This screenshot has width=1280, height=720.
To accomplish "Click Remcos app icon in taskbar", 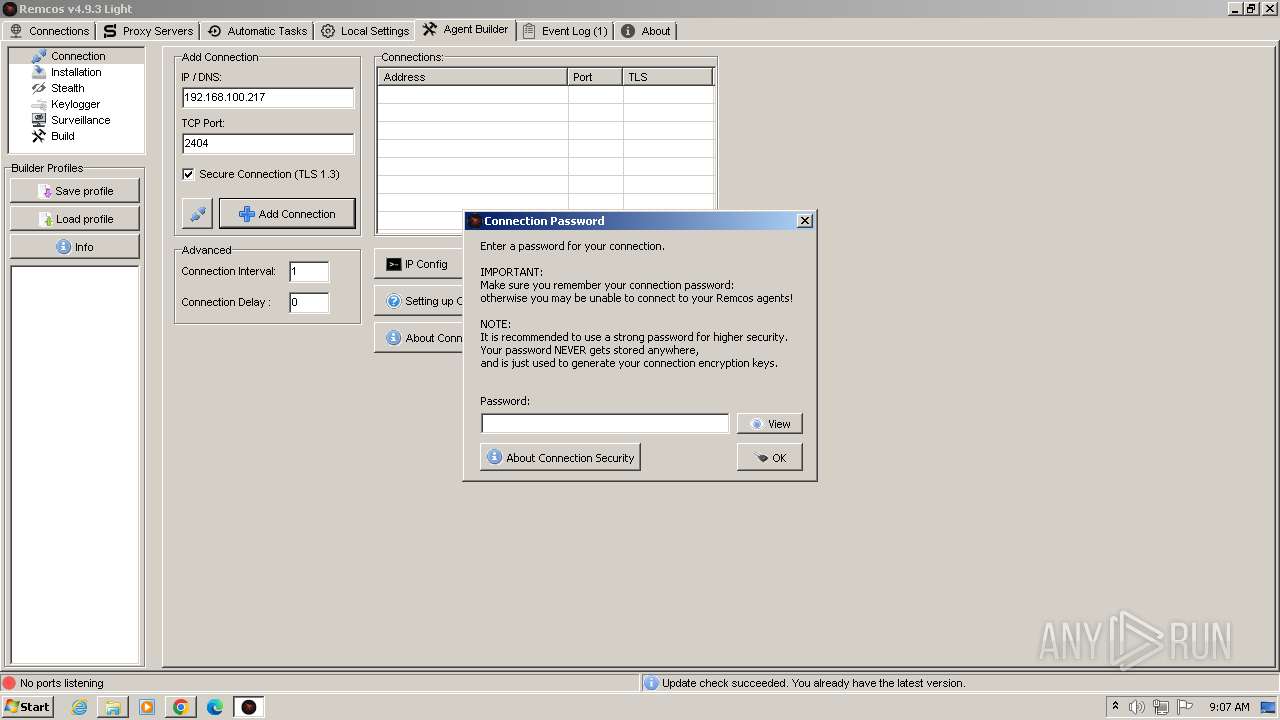I will [x=249, y=707].
